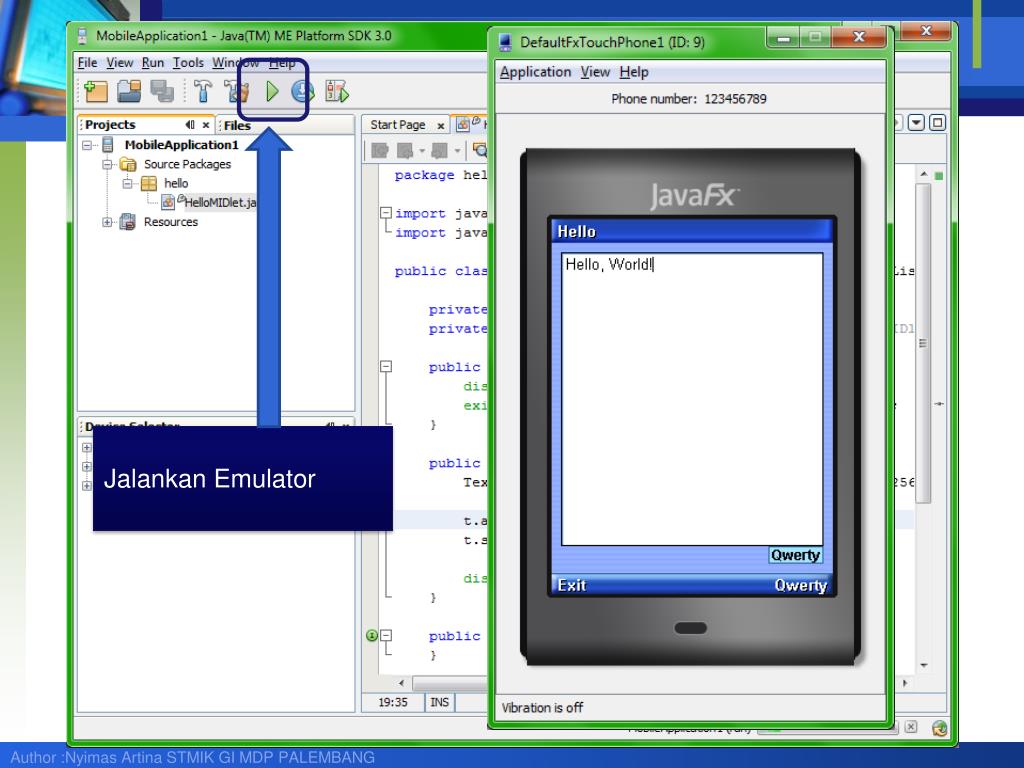This screenshot has height=768, width=1024.
Task: Click editor vertical scrollbar down arrow
Action: [923, 665]
